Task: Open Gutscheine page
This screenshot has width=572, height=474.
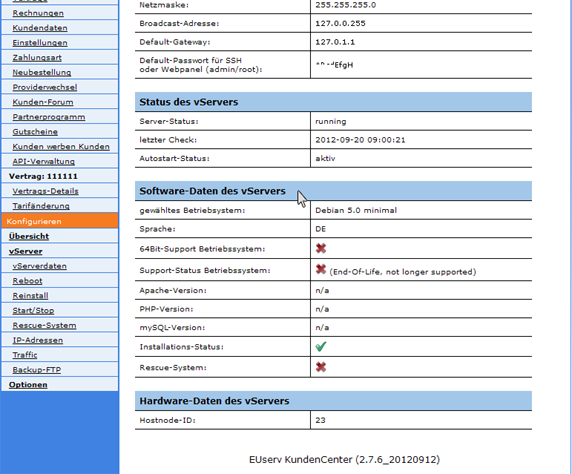Action: [x=35, y=132]
